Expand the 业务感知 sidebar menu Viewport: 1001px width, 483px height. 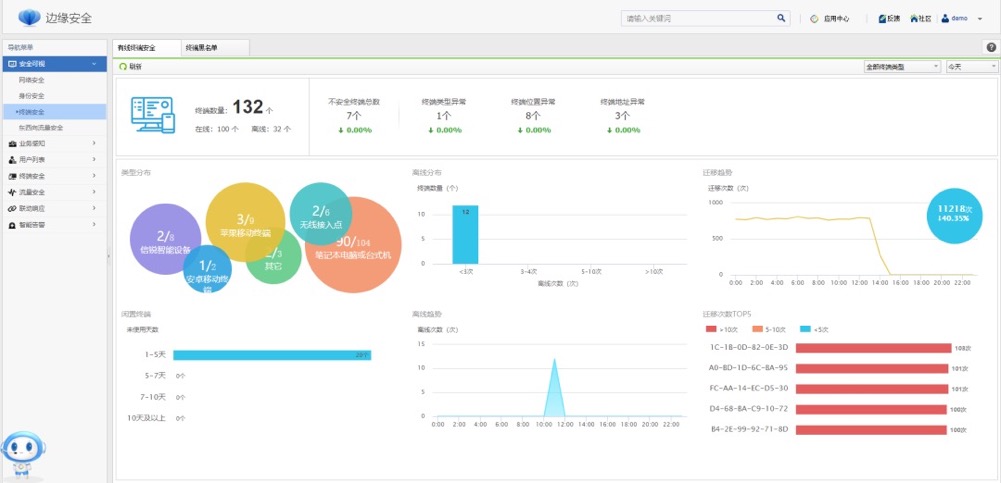click(x=54, y=144)
